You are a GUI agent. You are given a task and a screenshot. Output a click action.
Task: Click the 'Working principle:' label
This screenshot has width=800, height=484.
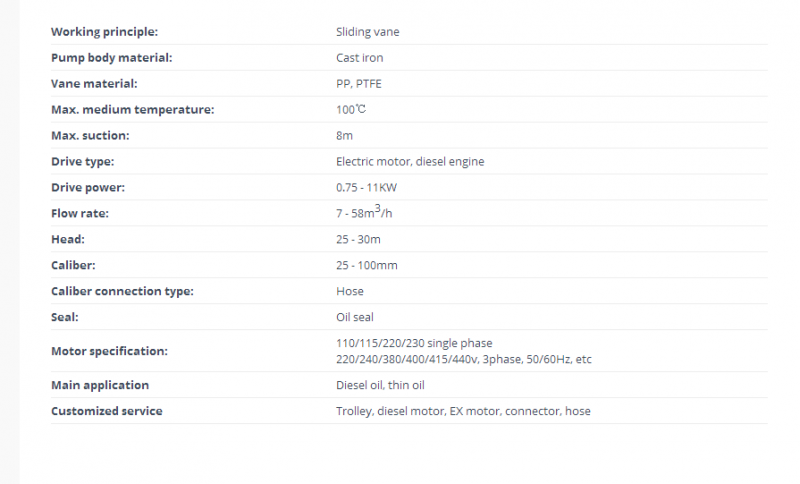pyautogui.click(x=105, y=32)
